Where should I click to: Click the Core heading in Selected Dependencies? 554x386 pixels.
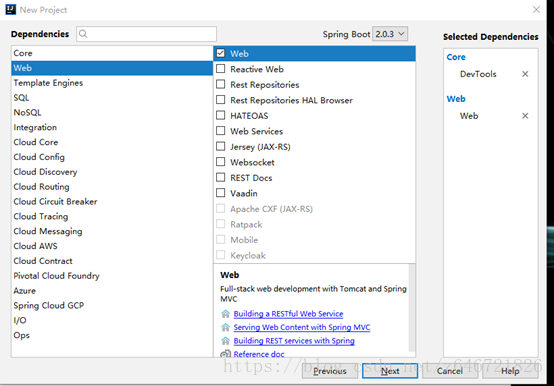(x=456, y=57)
